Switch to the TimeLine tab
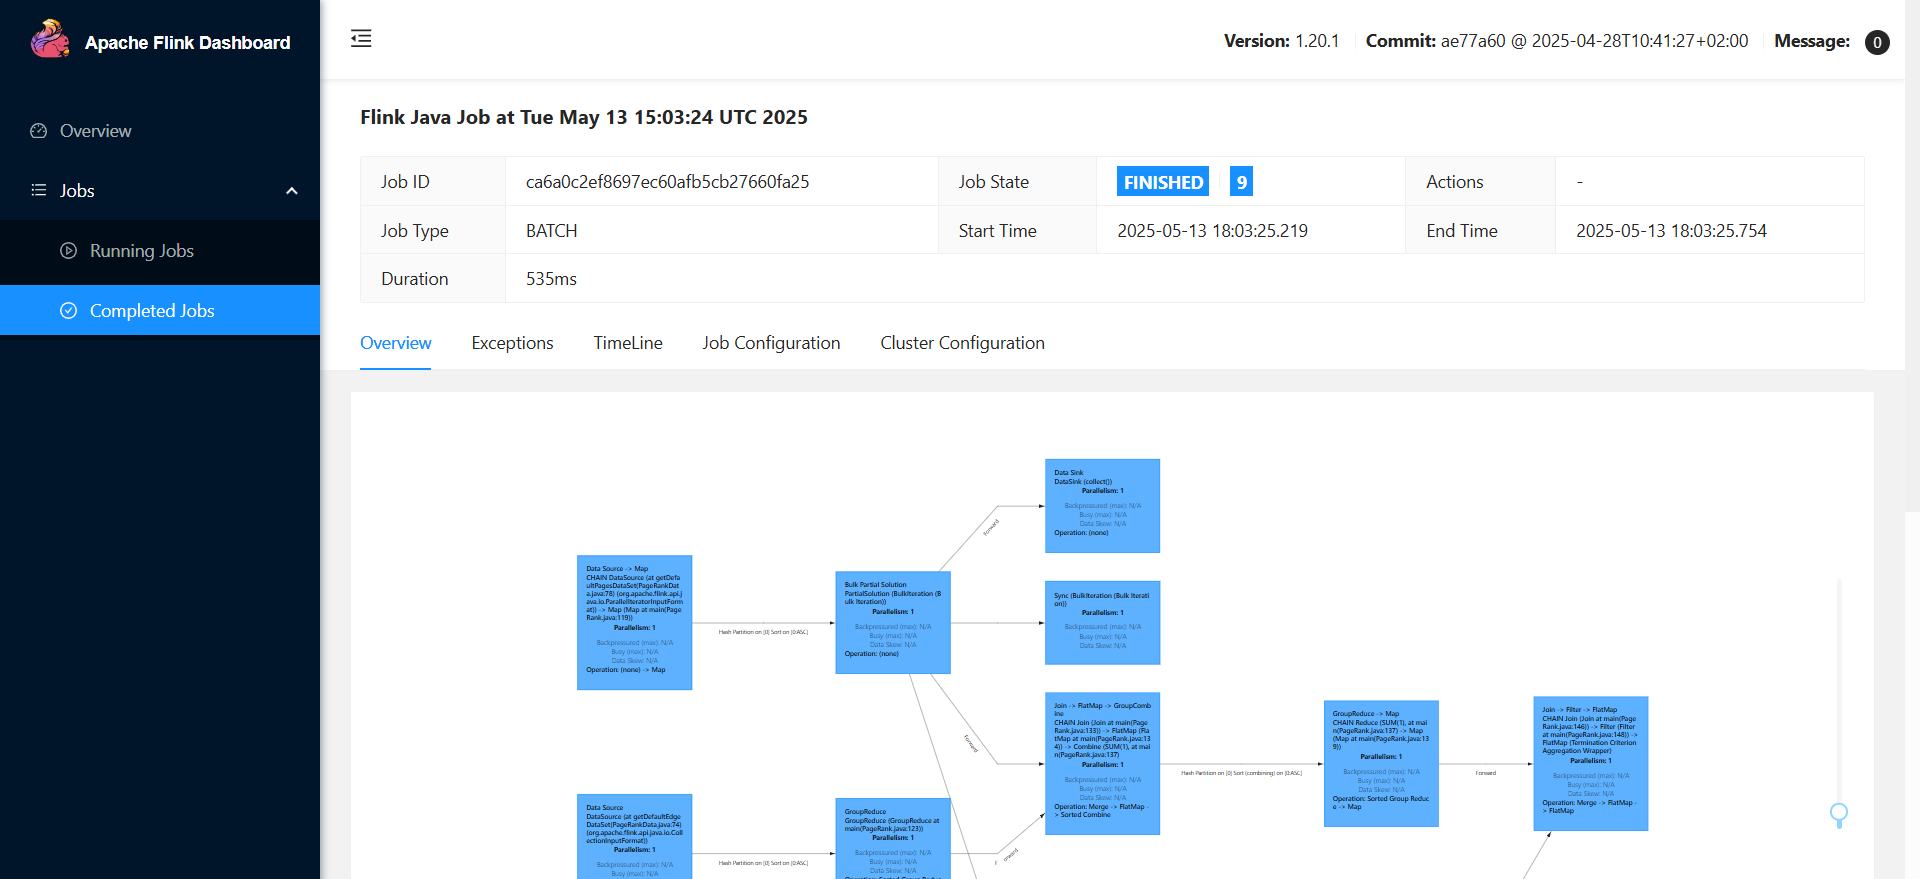Screen dimensions: 1920x879 point(628,343)
